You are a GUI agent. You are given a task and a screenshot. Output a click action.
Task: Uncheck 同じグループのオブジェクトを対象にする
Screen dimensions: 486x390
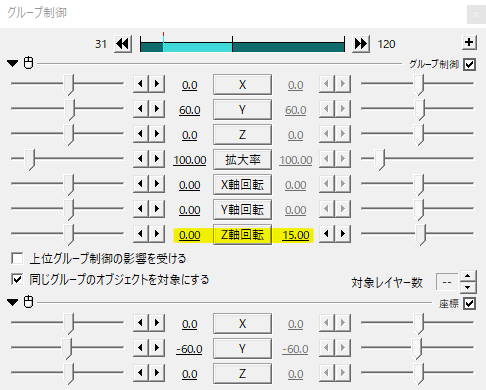click(17, 279)
